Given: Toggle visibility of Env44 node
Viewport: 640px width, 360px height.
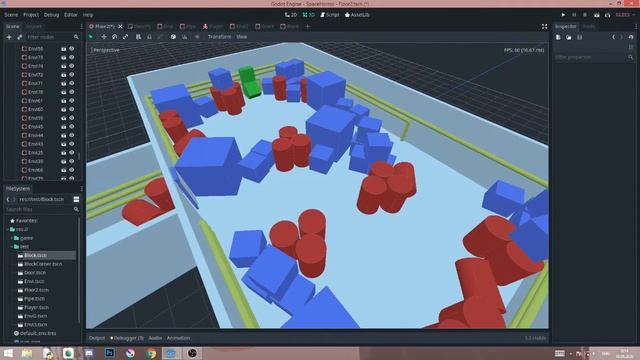Looking at the screenshot, I should pyautogui.click(x=72, y=136).
